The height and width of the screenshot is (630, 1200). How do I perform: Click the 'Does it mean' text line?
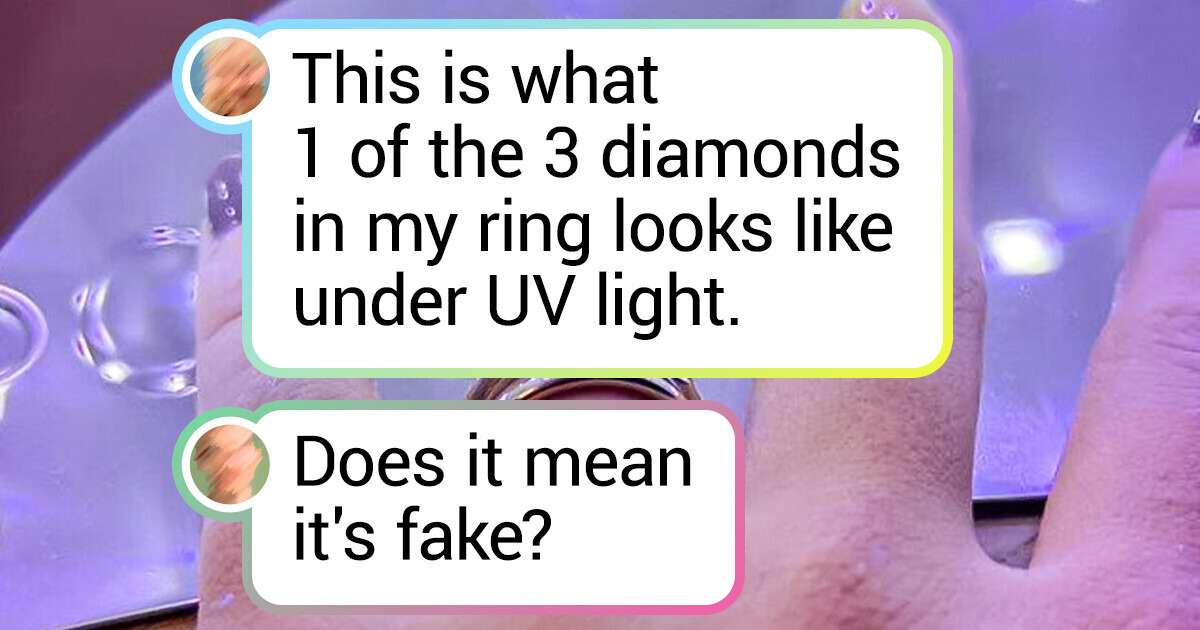tap(493, 465)
